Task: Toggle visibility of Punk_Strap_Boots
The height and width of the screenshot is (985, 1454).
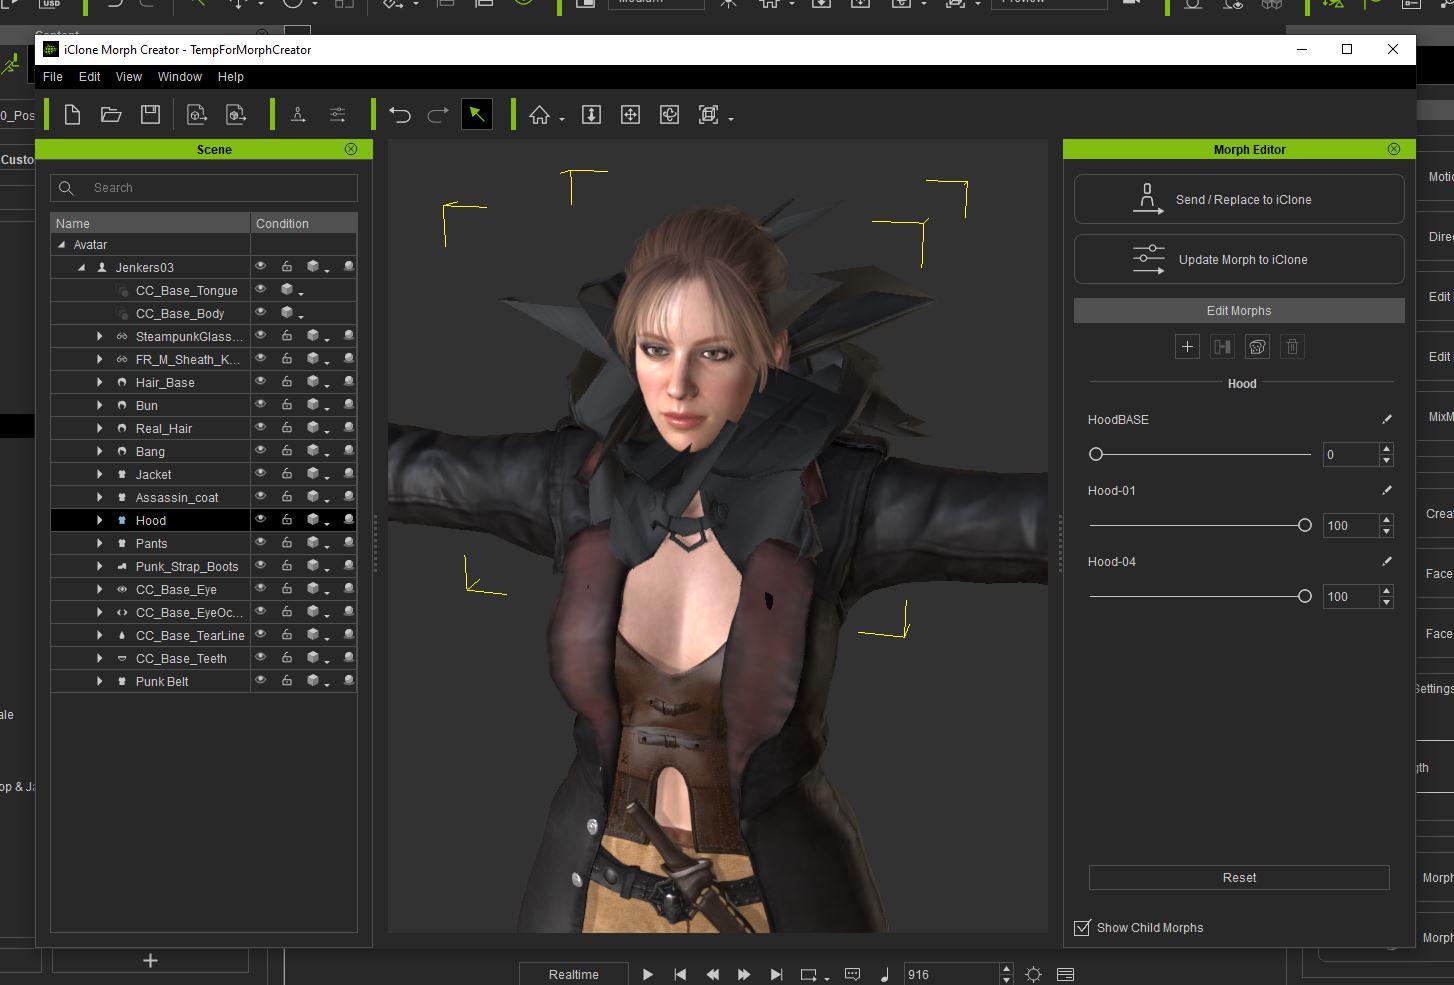Action: 260,565
